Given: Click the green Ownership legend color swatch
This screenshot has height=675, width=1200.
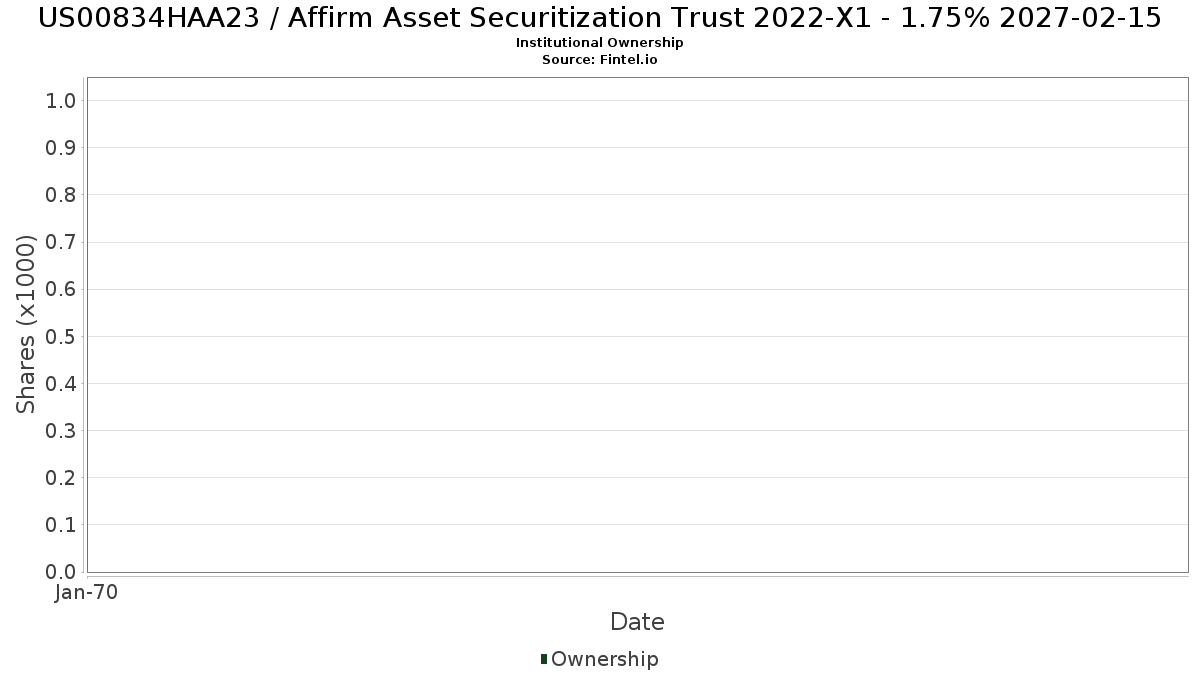Looking at the screenshot, I should pos(544,659).
